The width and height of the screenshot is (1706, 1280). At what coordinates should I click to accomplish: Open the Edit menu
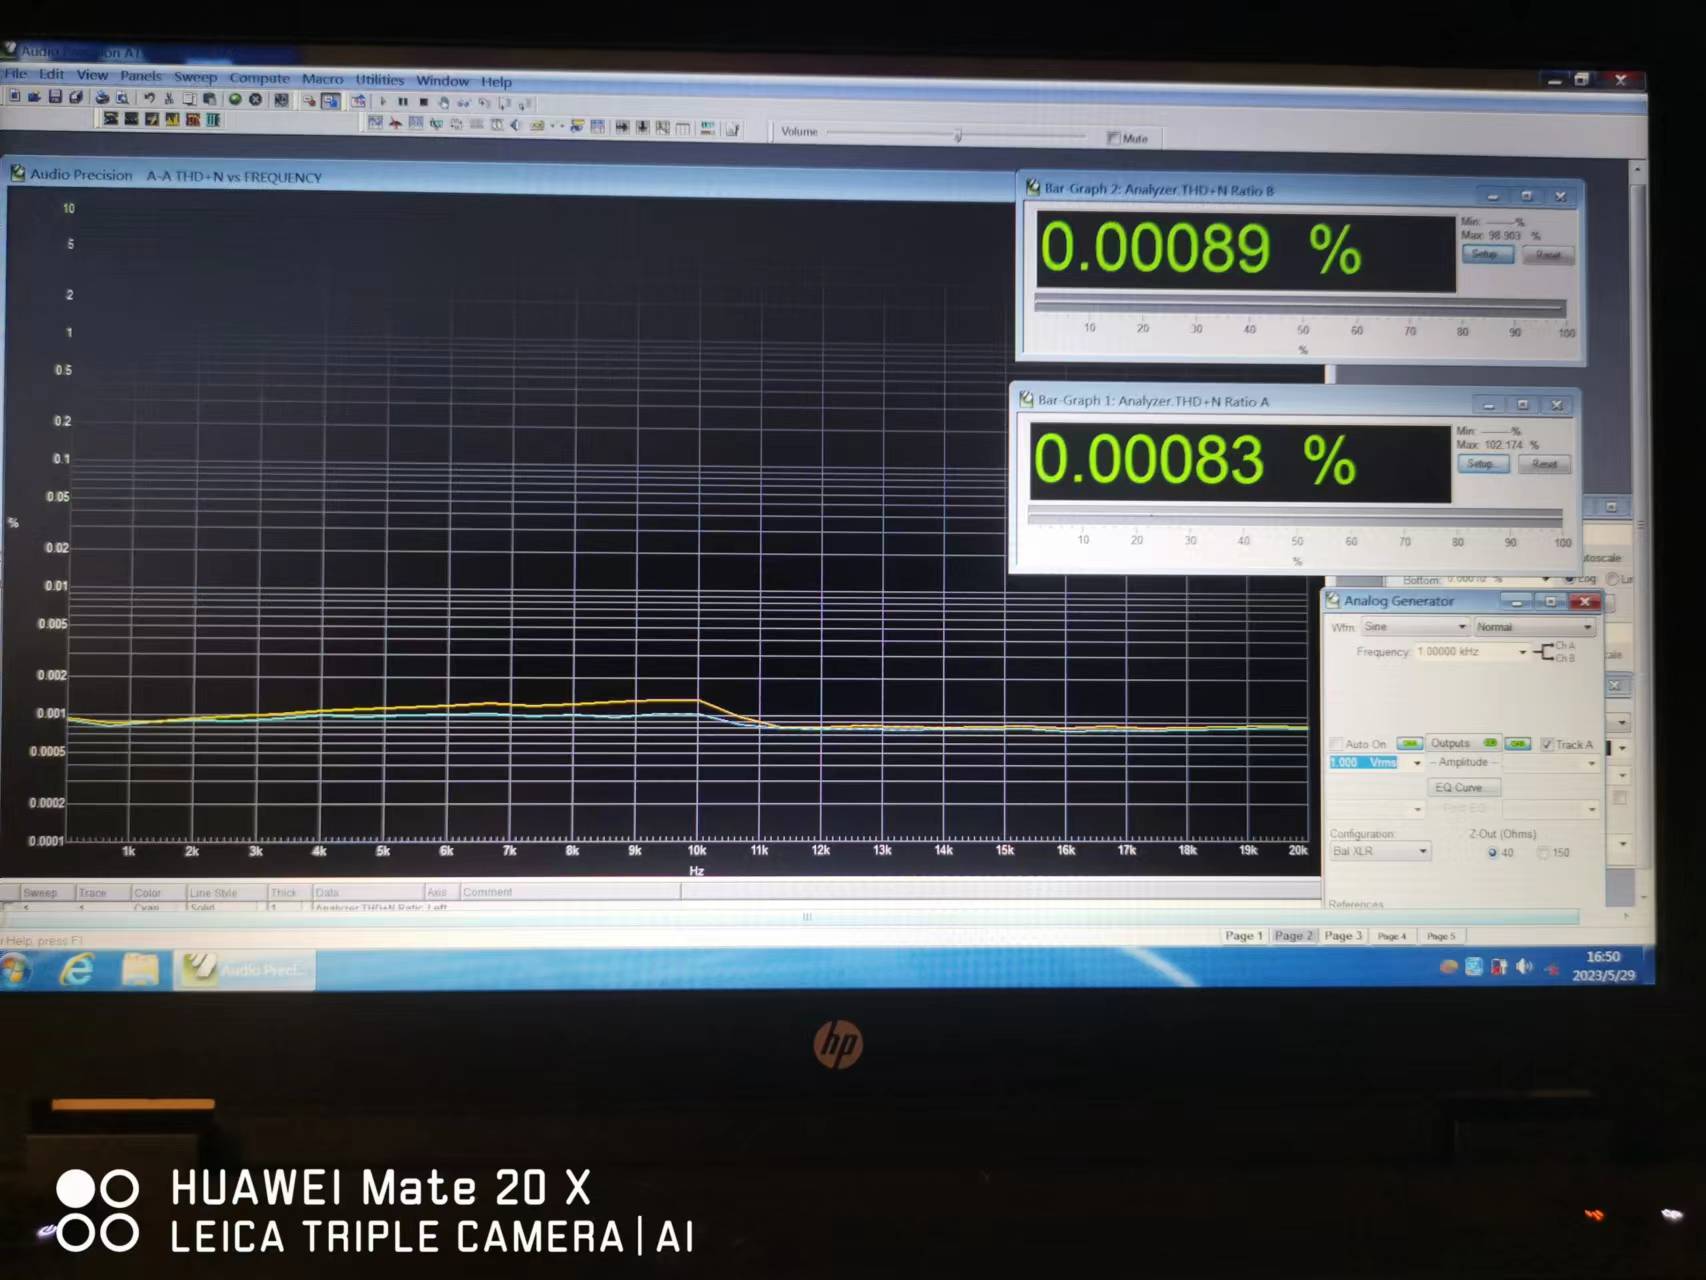click(51, 74)
